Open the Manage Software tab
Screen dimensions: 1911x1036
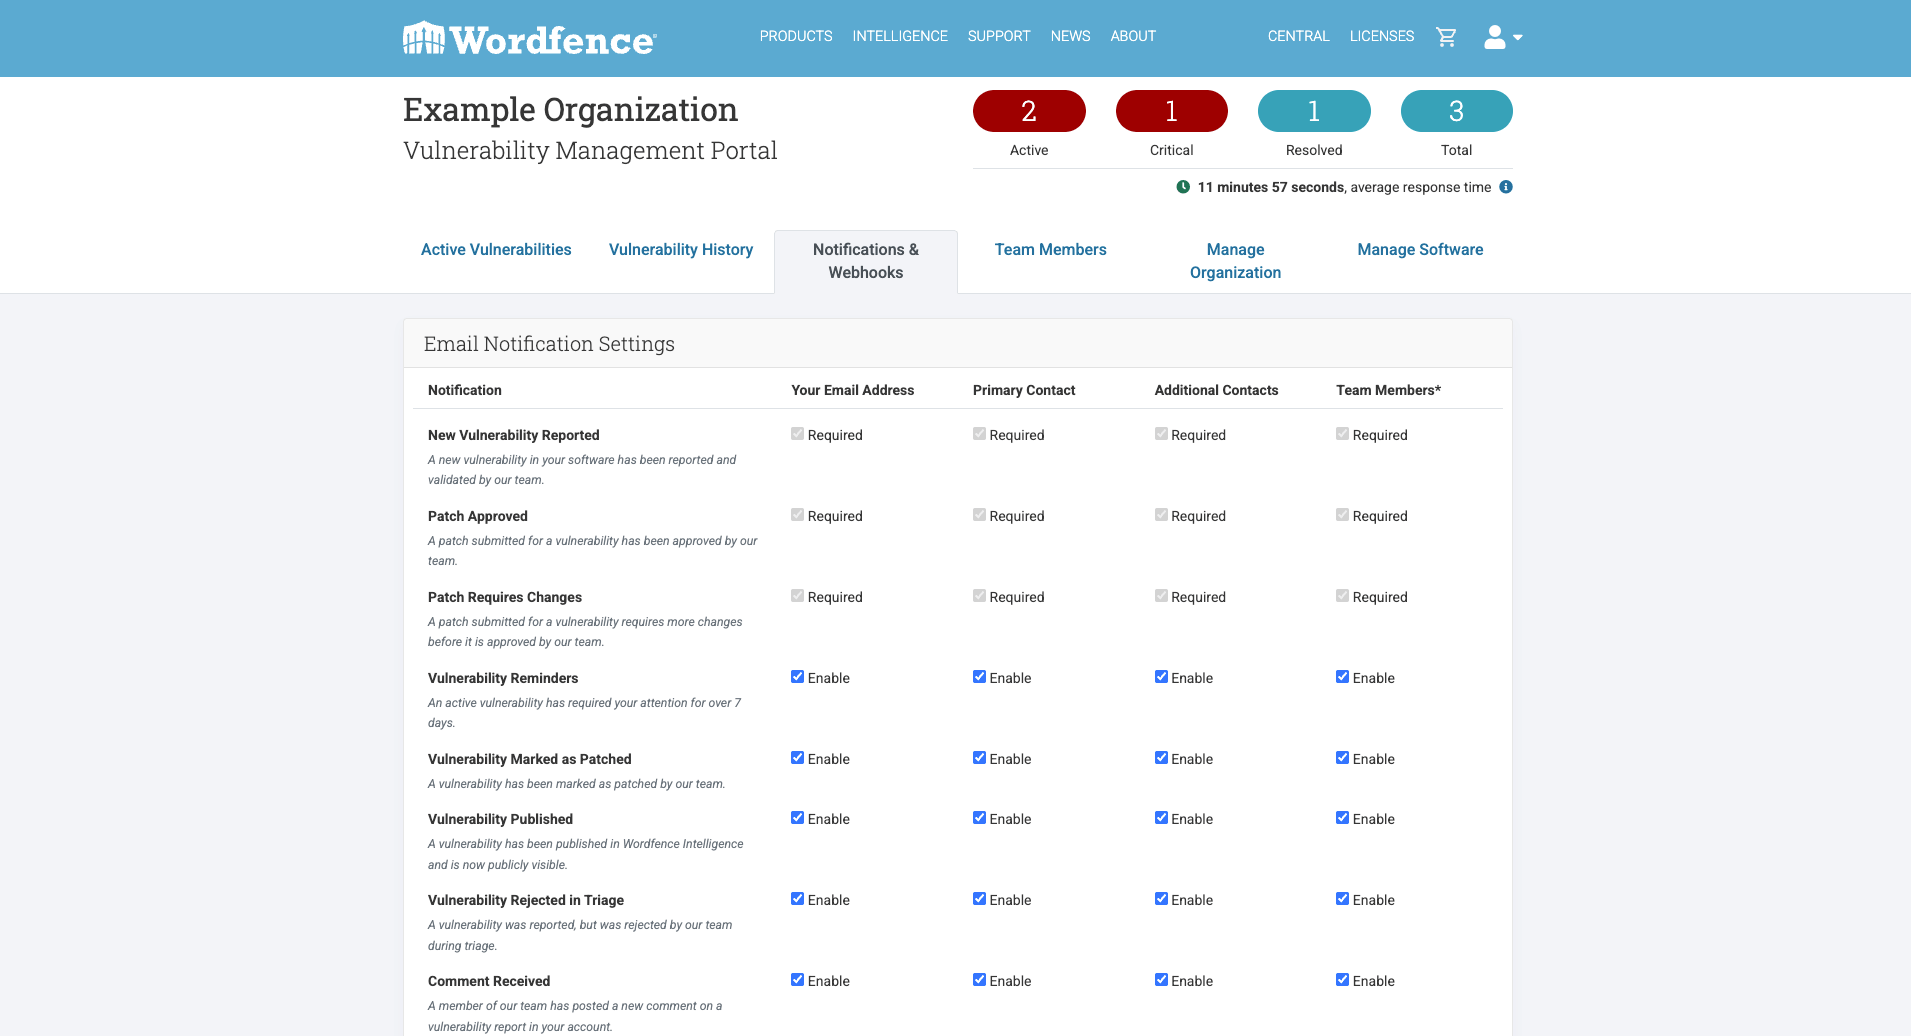(x=1419, y=250)
